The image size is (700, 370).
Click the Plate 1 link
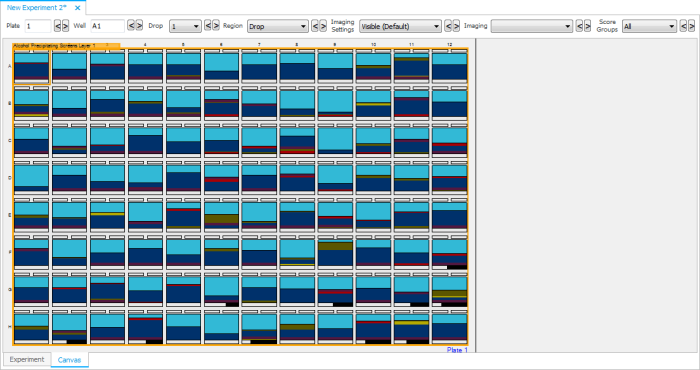pos(457,350)
